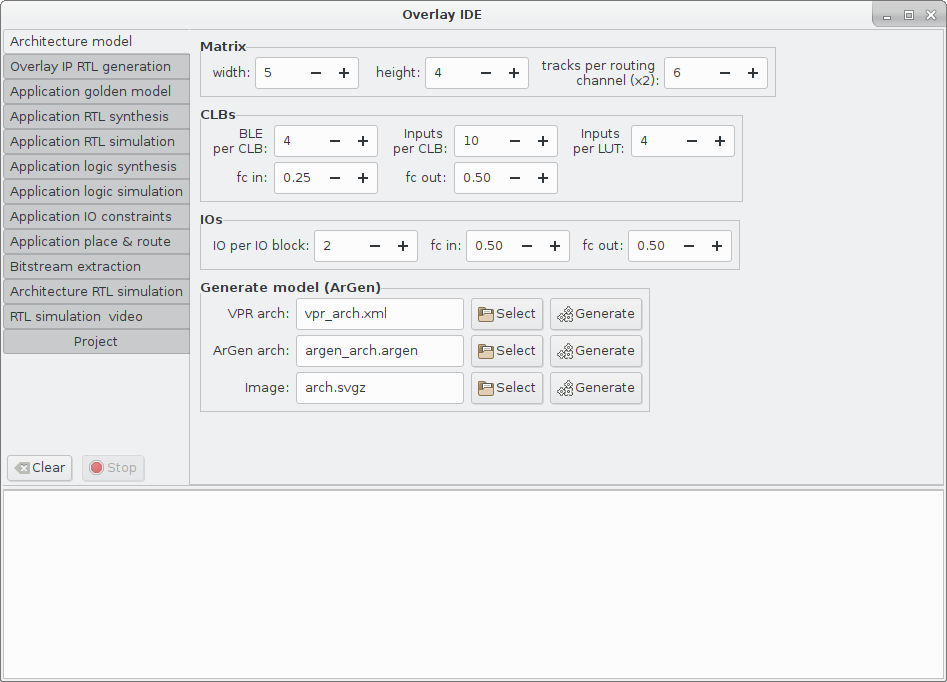
Task: Maximize the Overlay IDE window
Action: pyautogui.click(x=909, y=15)
